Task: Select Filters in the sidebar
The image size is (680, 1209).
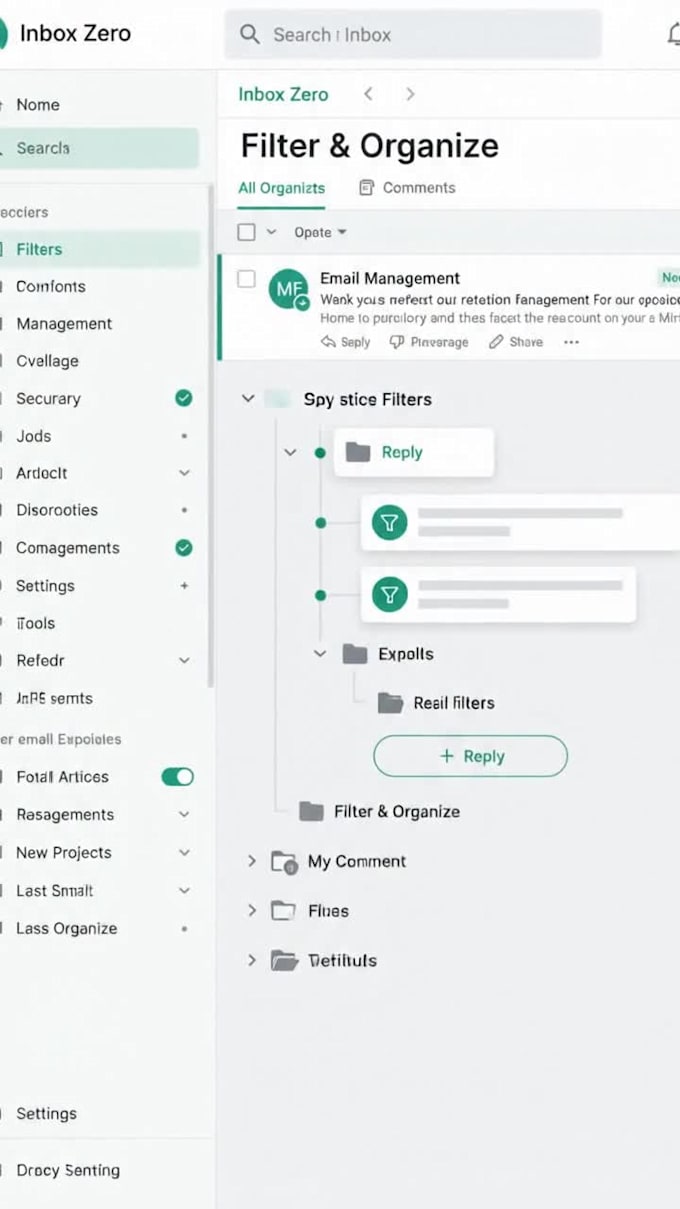Action: point(99,249)
